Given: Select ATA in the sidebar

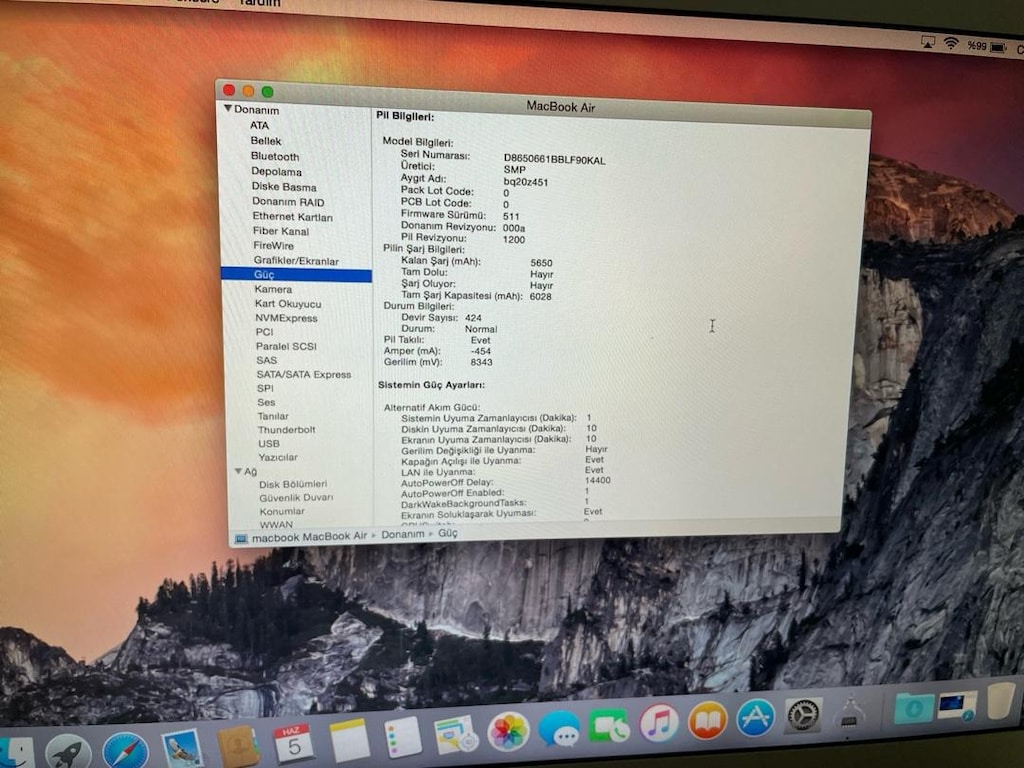Looking at the screenshot, I should 259,125.
